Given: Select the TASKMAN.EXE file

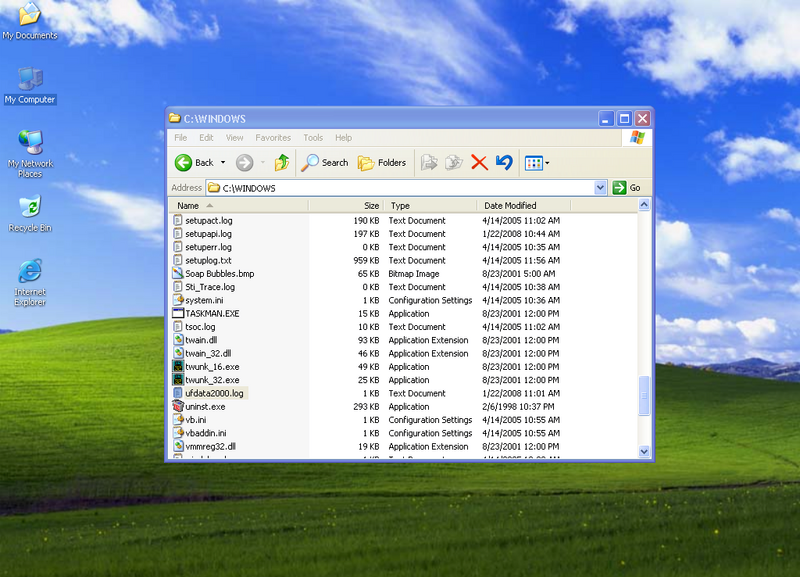Looking at the screenshot, I should [x=212, y=314].
